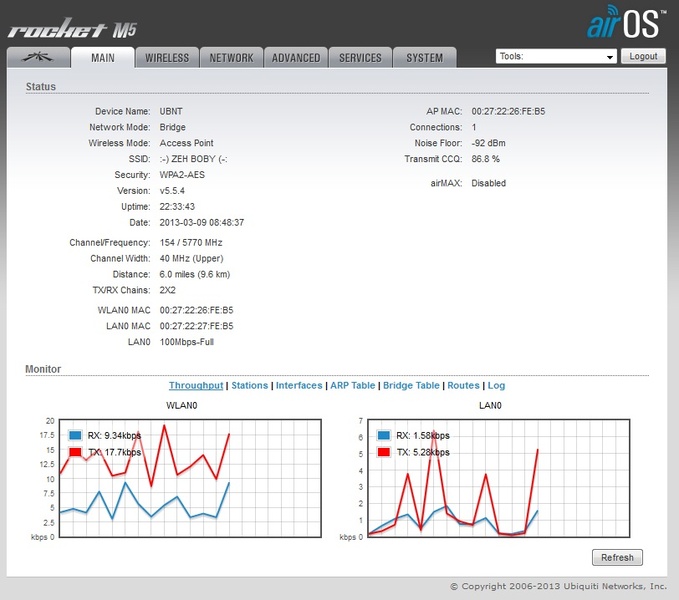Image resolution: width=679 pixels, height=600 pixels.
Task: Click the Distance value 6.0 miles
Action: [x=194, y=274]
